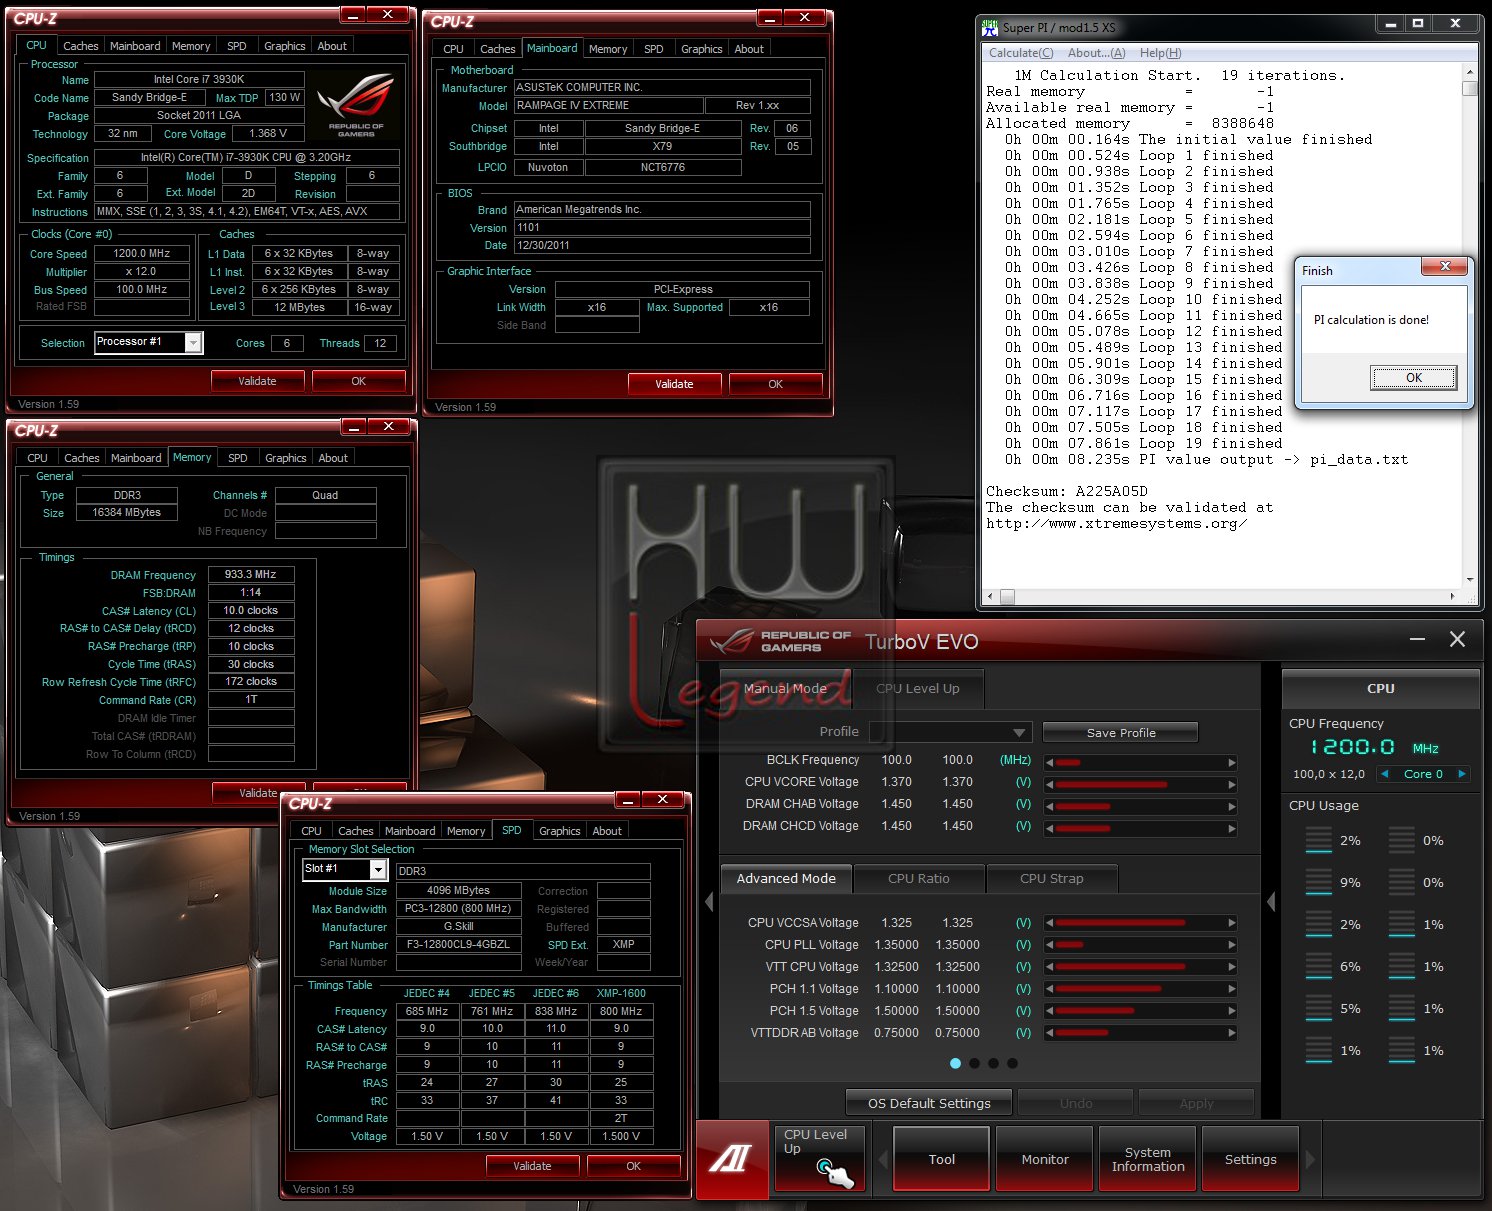The height and width of the screenshot is (1211, 1492).
Task: Click left arrow of CPU VCORE Voltage slider
Action: pyautogui.click(x=1049, y=784)
